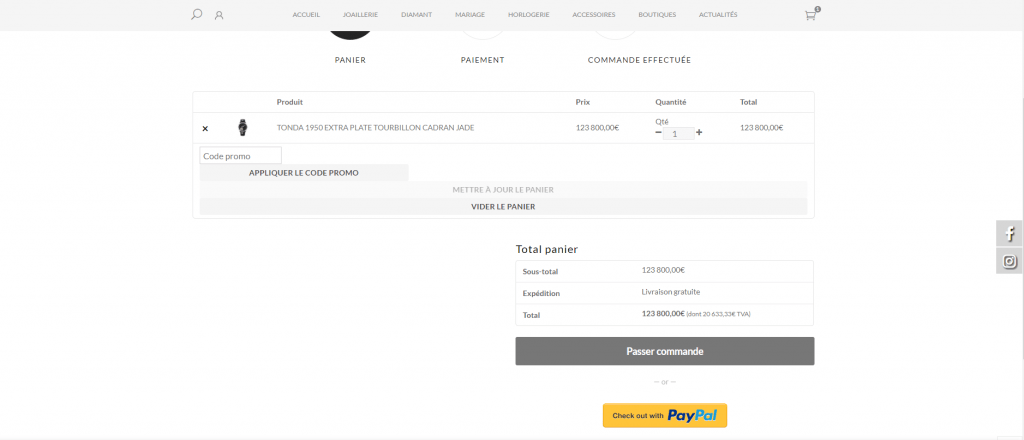Open the Instagram side icon
Screen dimensions: 1024x440
click(x=1010, y=261)
